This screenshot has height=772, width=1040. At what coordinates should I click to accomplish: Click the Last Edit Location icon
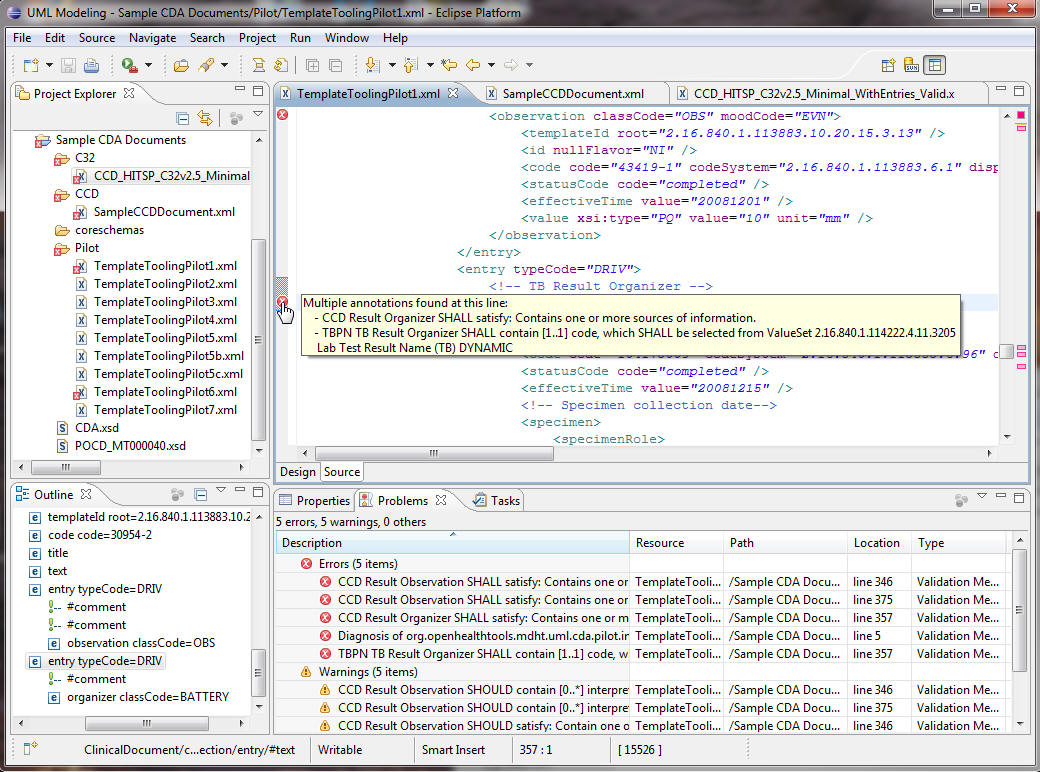coord(449,66)
